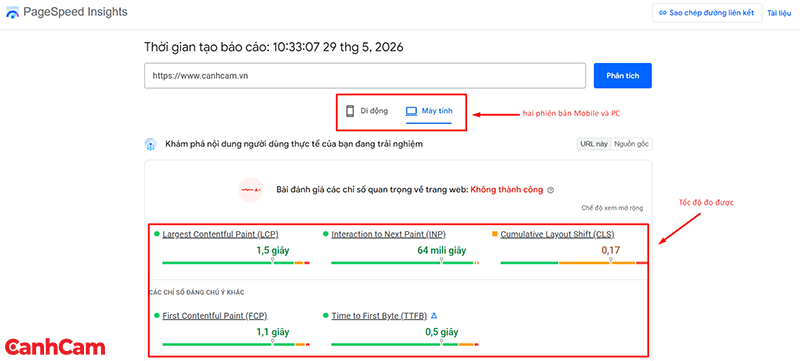
Task: Click the report creation time heading
Action: (274, 47)
